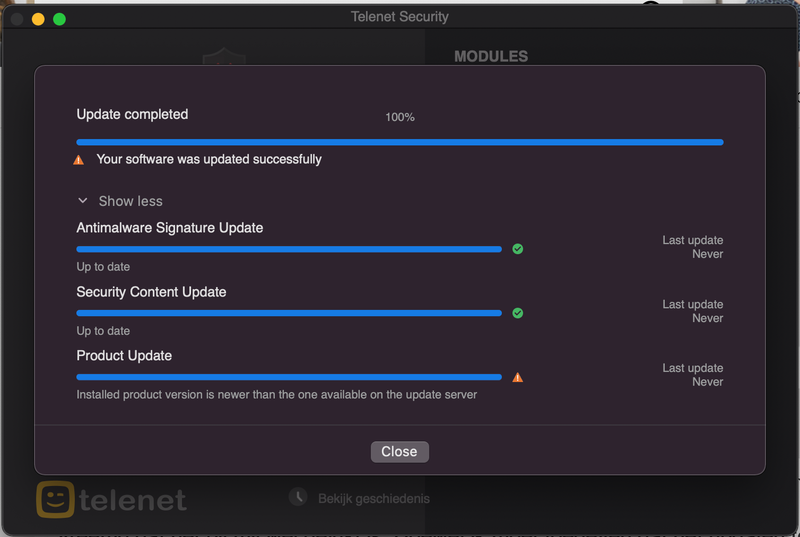Click the Product Update title
The image size is (800, 537).
click(x=124, y=355)
